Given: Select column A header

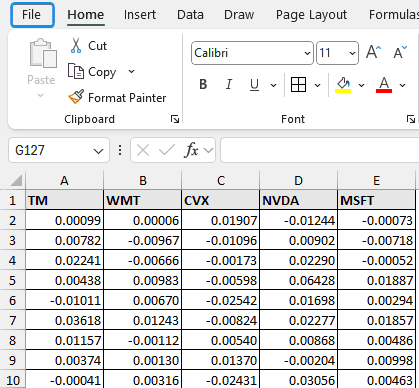Looking at the screenshot, I should [64, 180].
